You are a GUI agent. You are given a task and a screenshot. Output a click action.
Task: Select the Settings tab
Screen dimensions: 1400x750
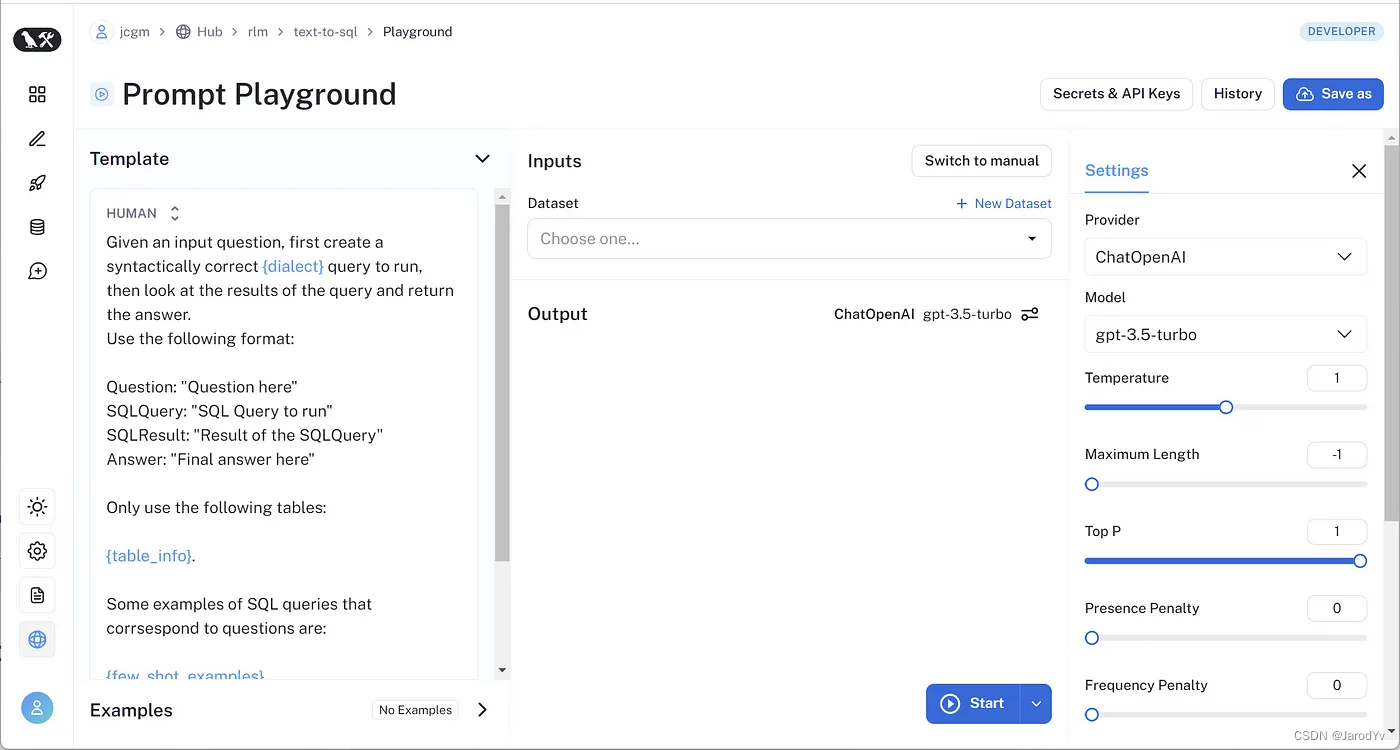pos(1116,171)
